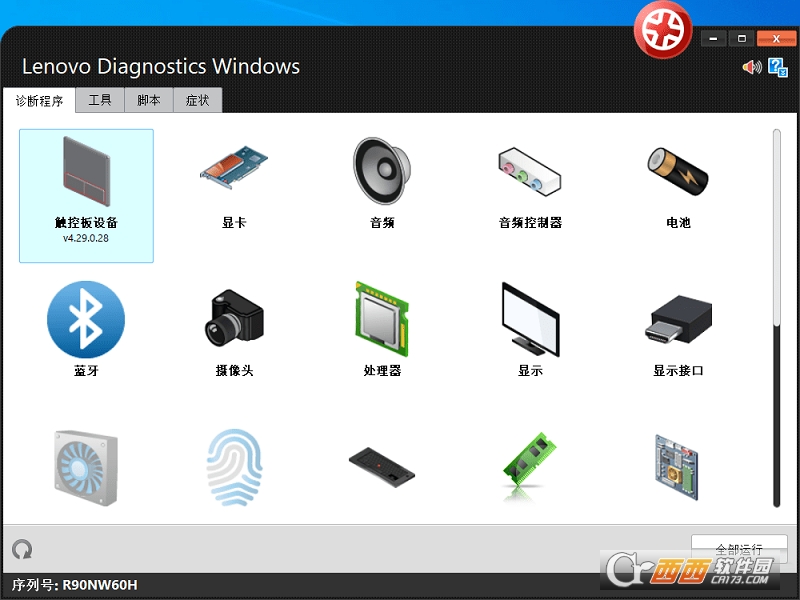Click the vertical scrollbar of the module list
Viewport: 800px width, 600px height.
pos(777,318)
